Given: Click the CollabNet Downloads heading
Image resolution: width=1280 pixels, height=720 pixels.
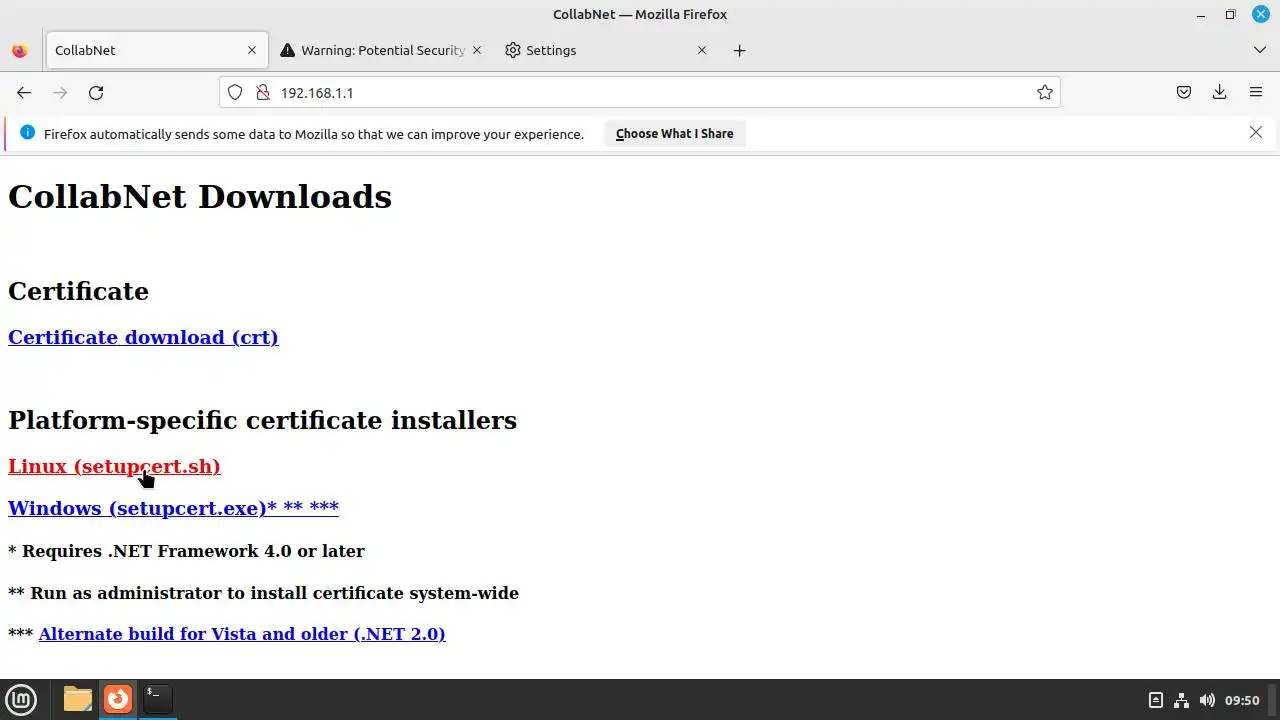Looking at the screenshot, I should [x=200, y=197].
